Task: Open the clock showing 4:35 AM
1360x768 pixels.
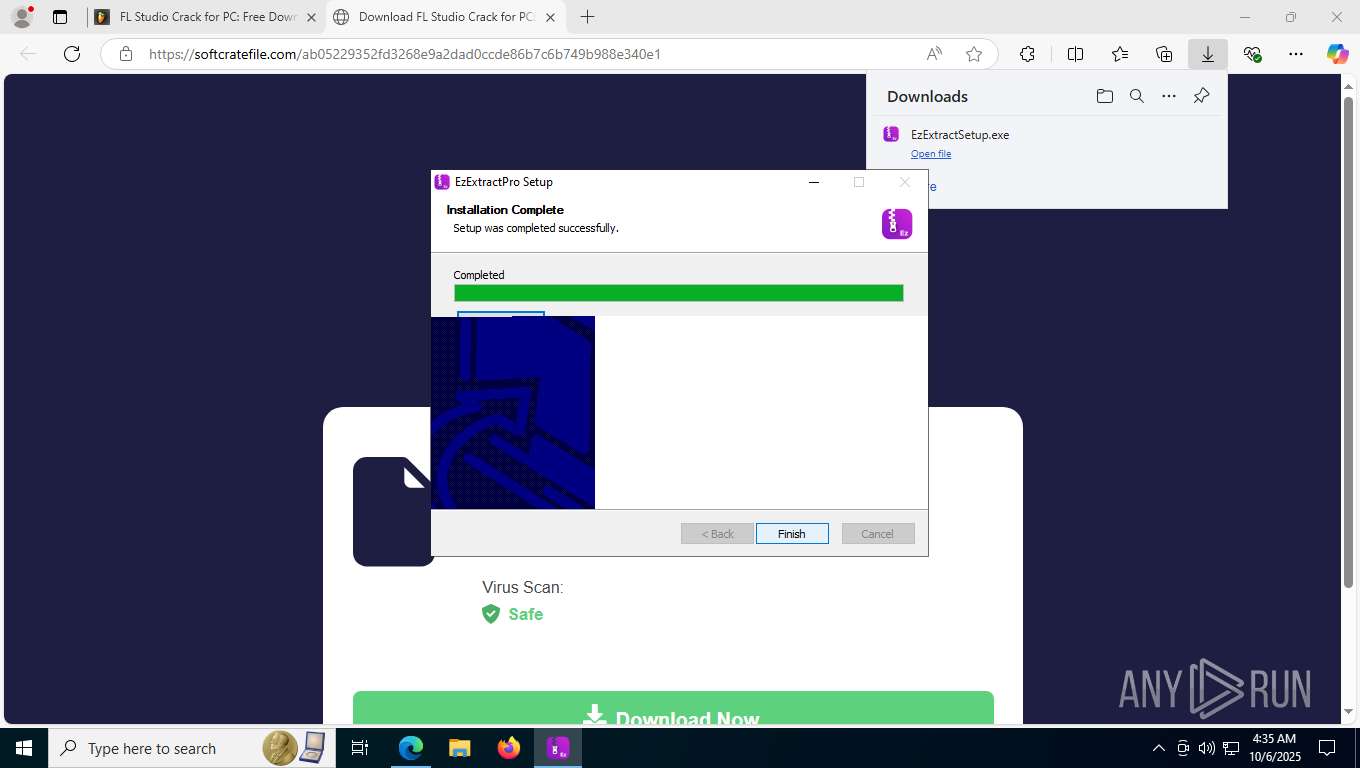Action: (x=1272, y=748)
